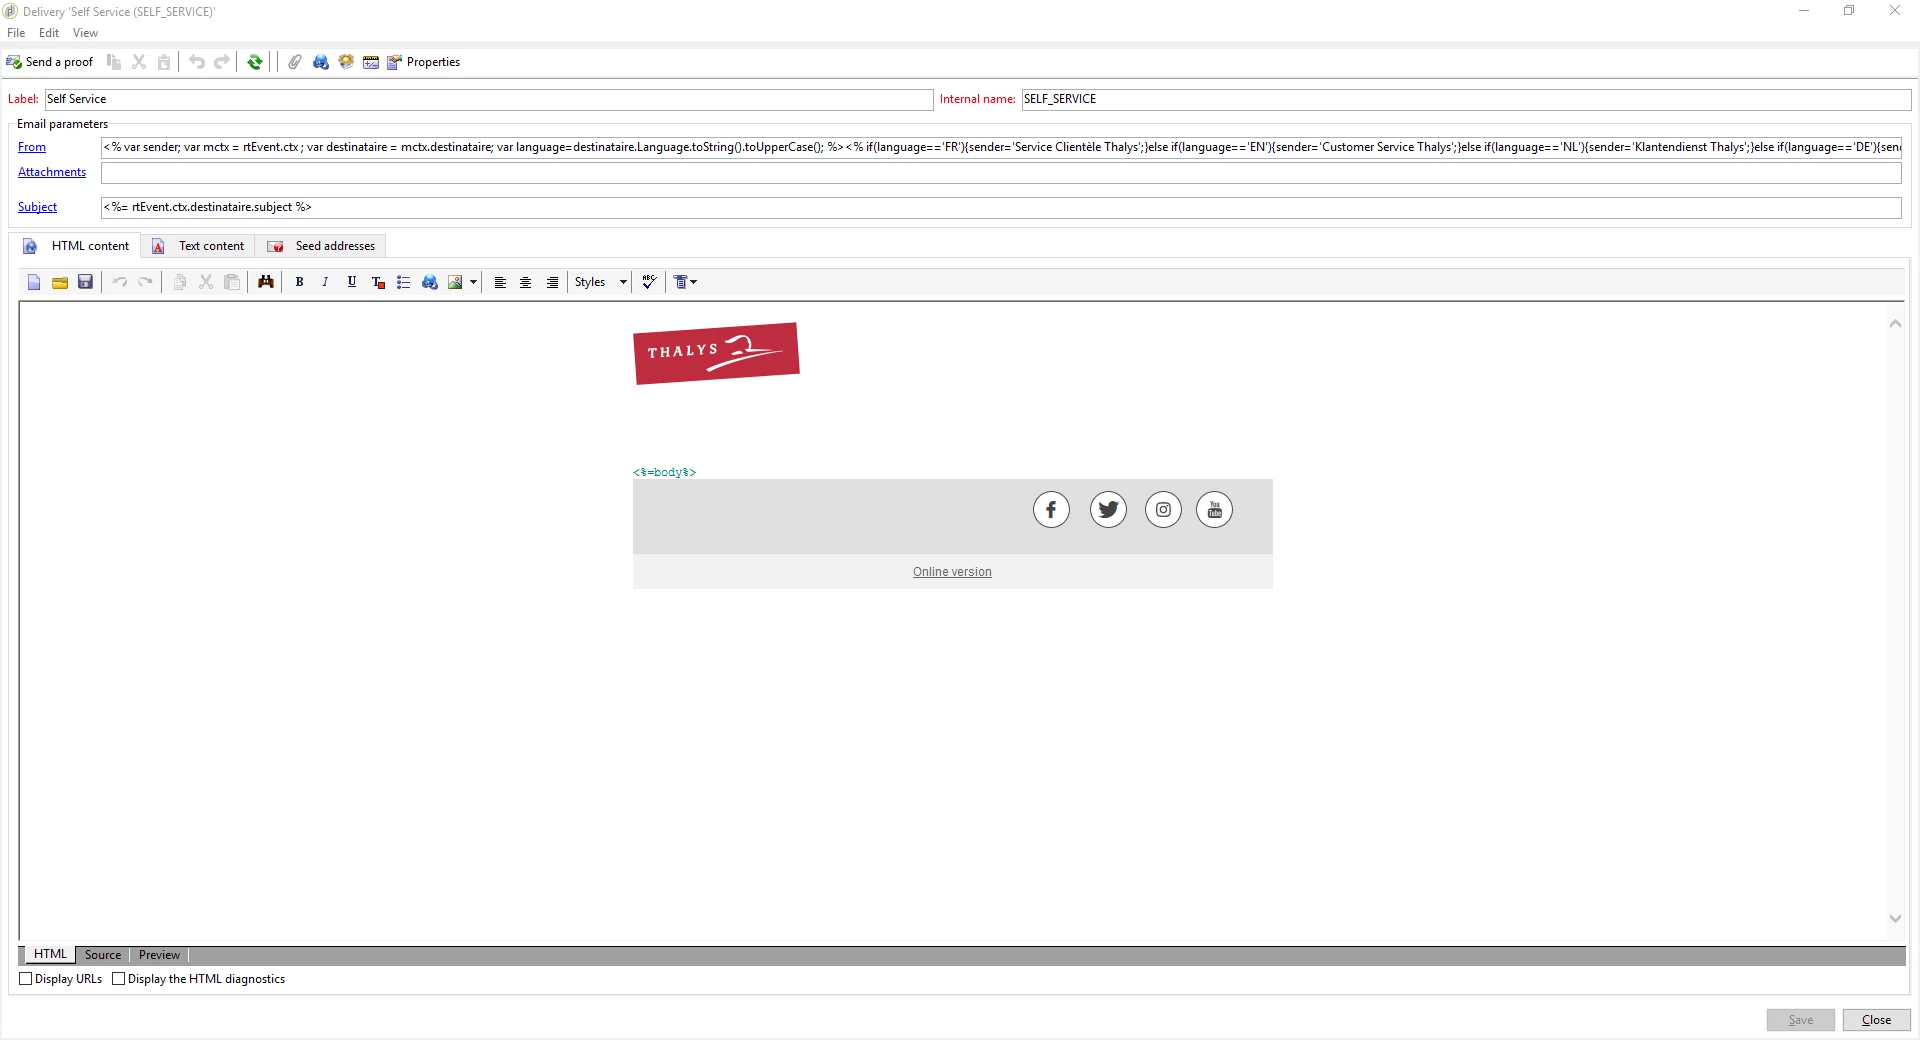This screenshot has height=1040, width=1920.
Task: Select the Source view tab
Action: pyautogui.click(x=103, y=955)
